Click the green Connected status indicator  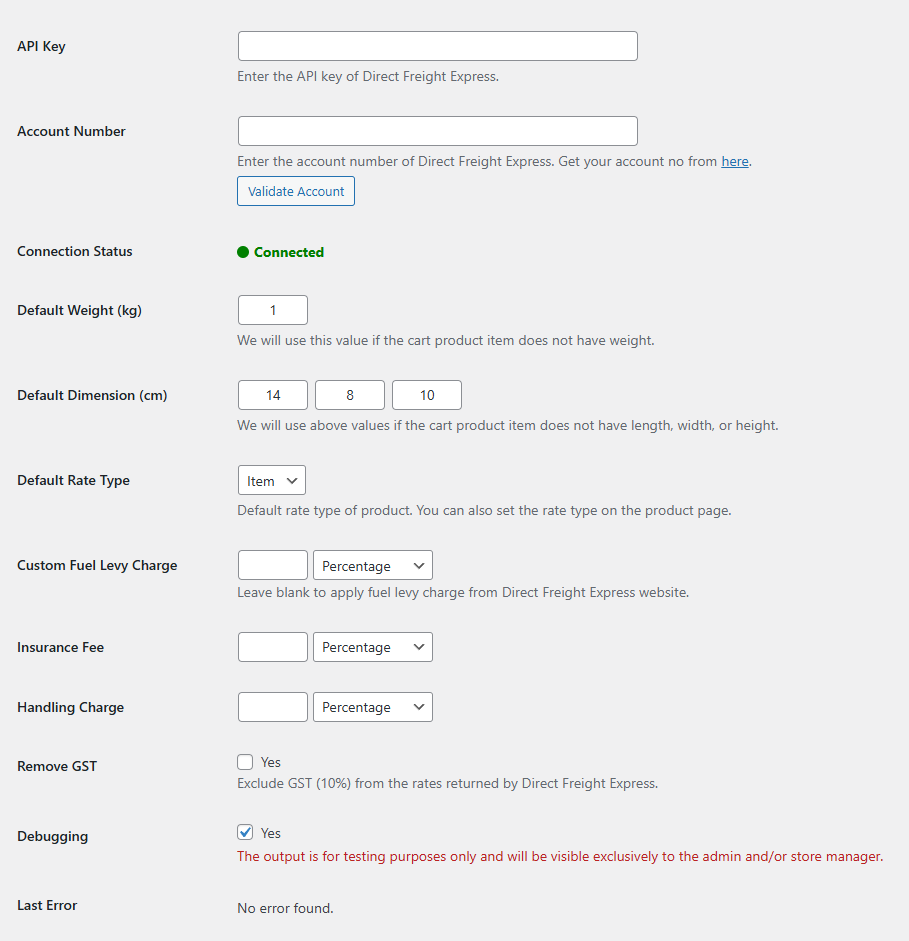tap(280, 252)
